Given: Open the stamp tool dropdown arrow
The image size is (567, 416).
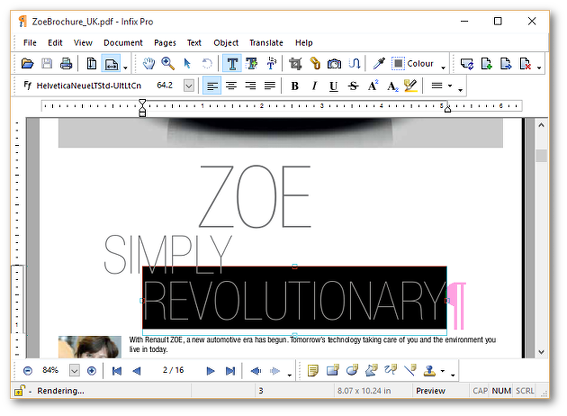Looking at the screenshot, I should pyautogui.click(x=443, y=371).
